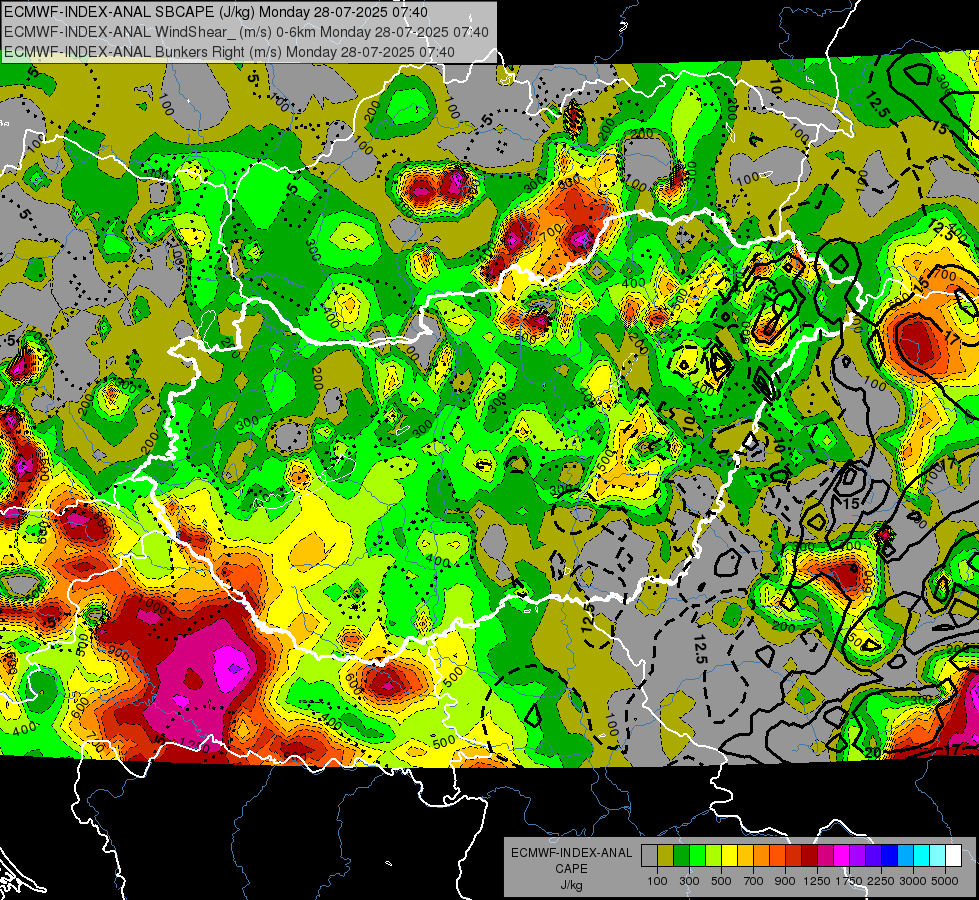Click the WindShear_ 0-6km title line
Image resolution: width=979 pixels, height=900 pixels.
click(246, 32)
